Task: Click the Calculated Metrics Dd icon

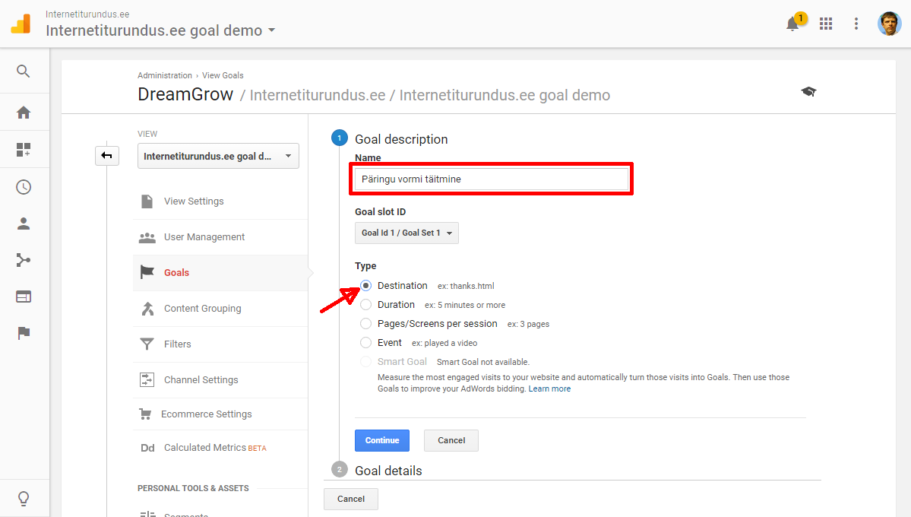Action: point(148,448)
